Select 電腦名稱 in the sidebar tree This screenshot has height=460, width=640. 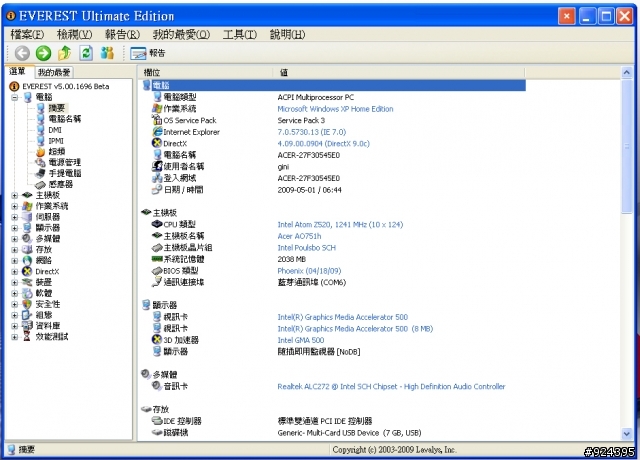tap(64, 119)
